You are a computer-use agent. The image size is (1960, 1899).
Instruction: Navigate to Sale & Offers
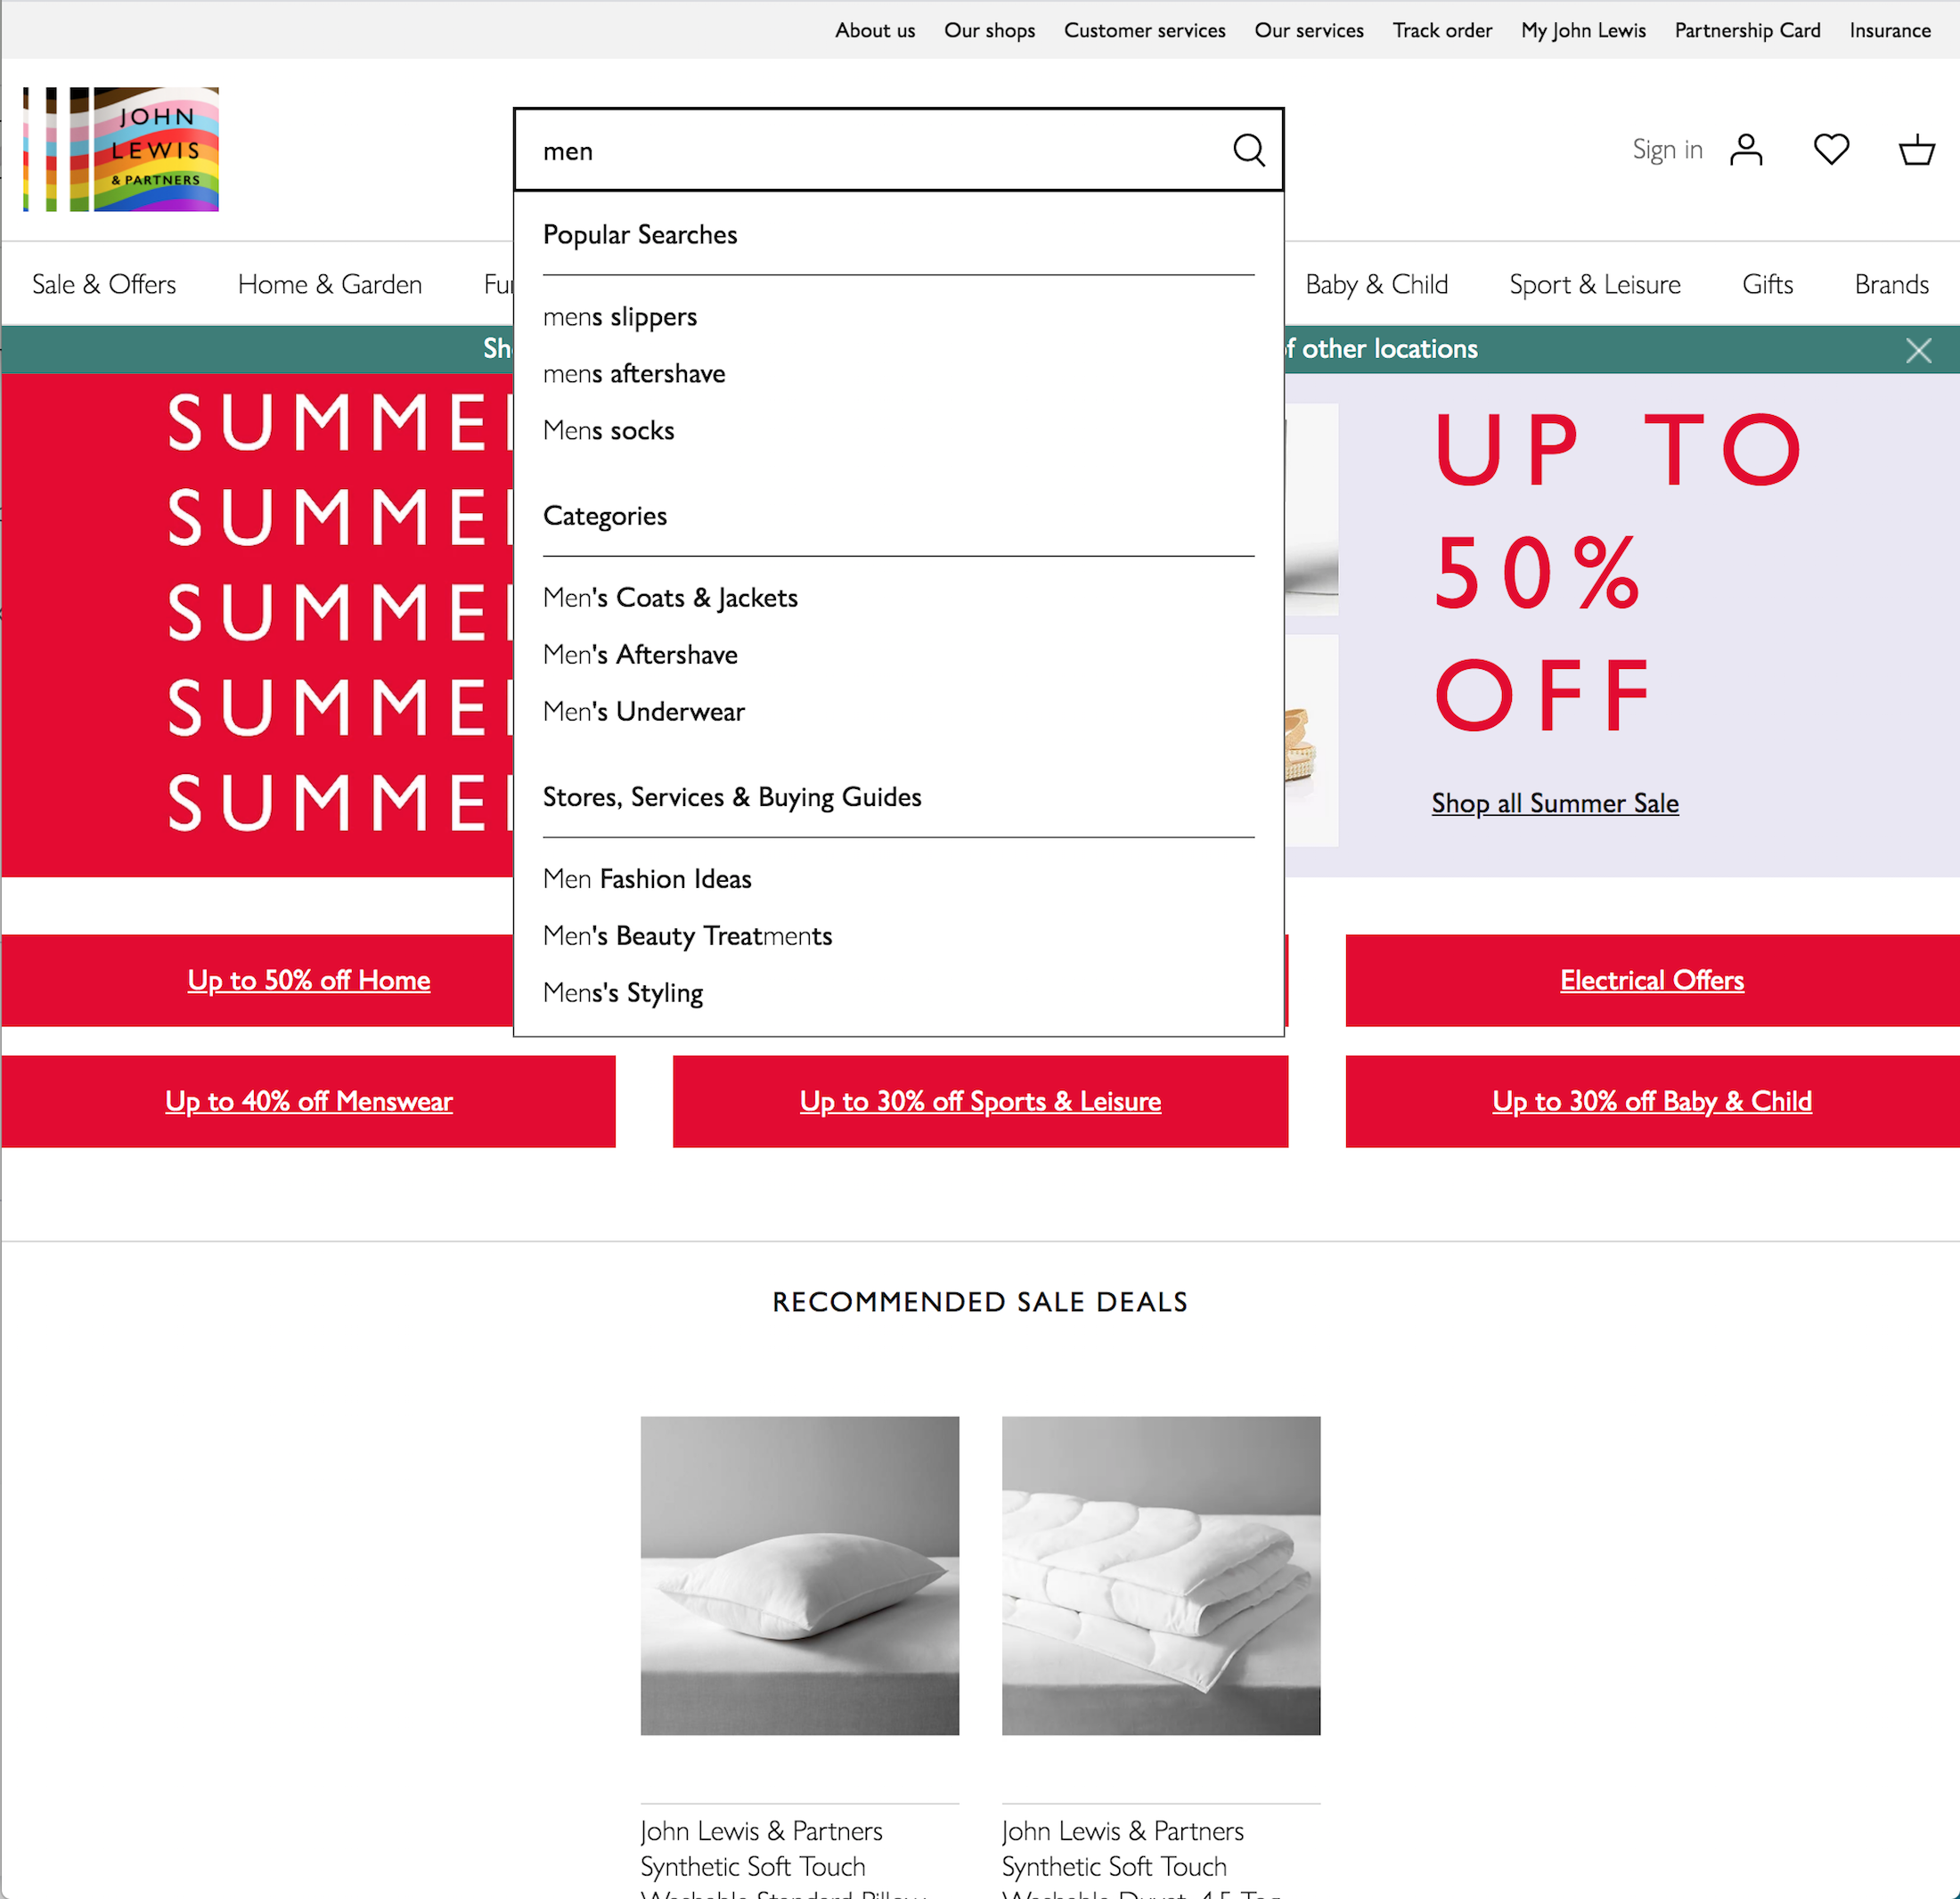pyautogui.click(x=104, y=284)
